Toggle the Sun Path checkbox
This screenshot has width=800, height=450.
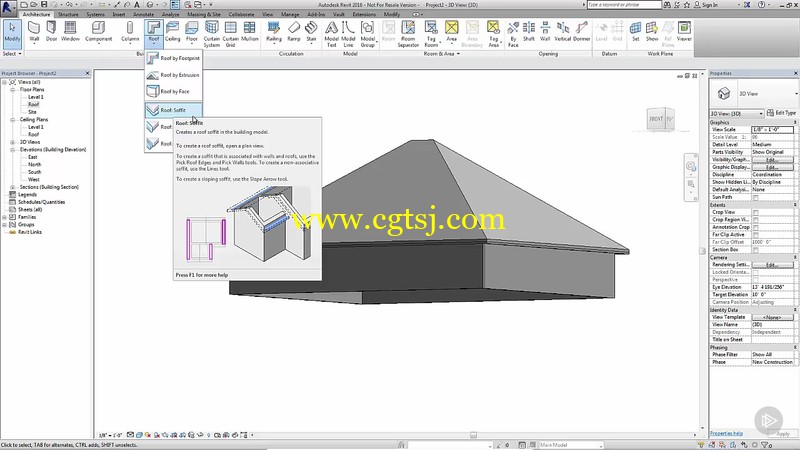tap(756, 197)
